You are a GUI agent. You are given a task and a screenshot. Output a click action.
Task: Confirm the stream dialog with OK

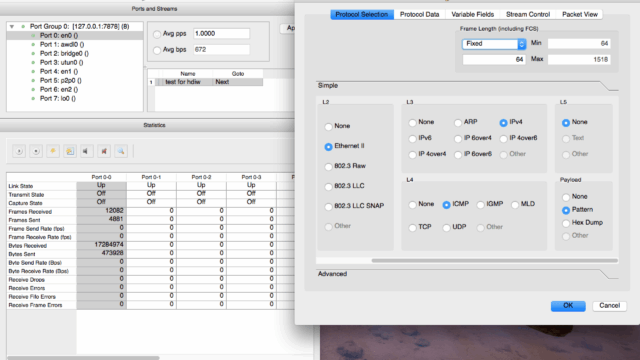568,306
